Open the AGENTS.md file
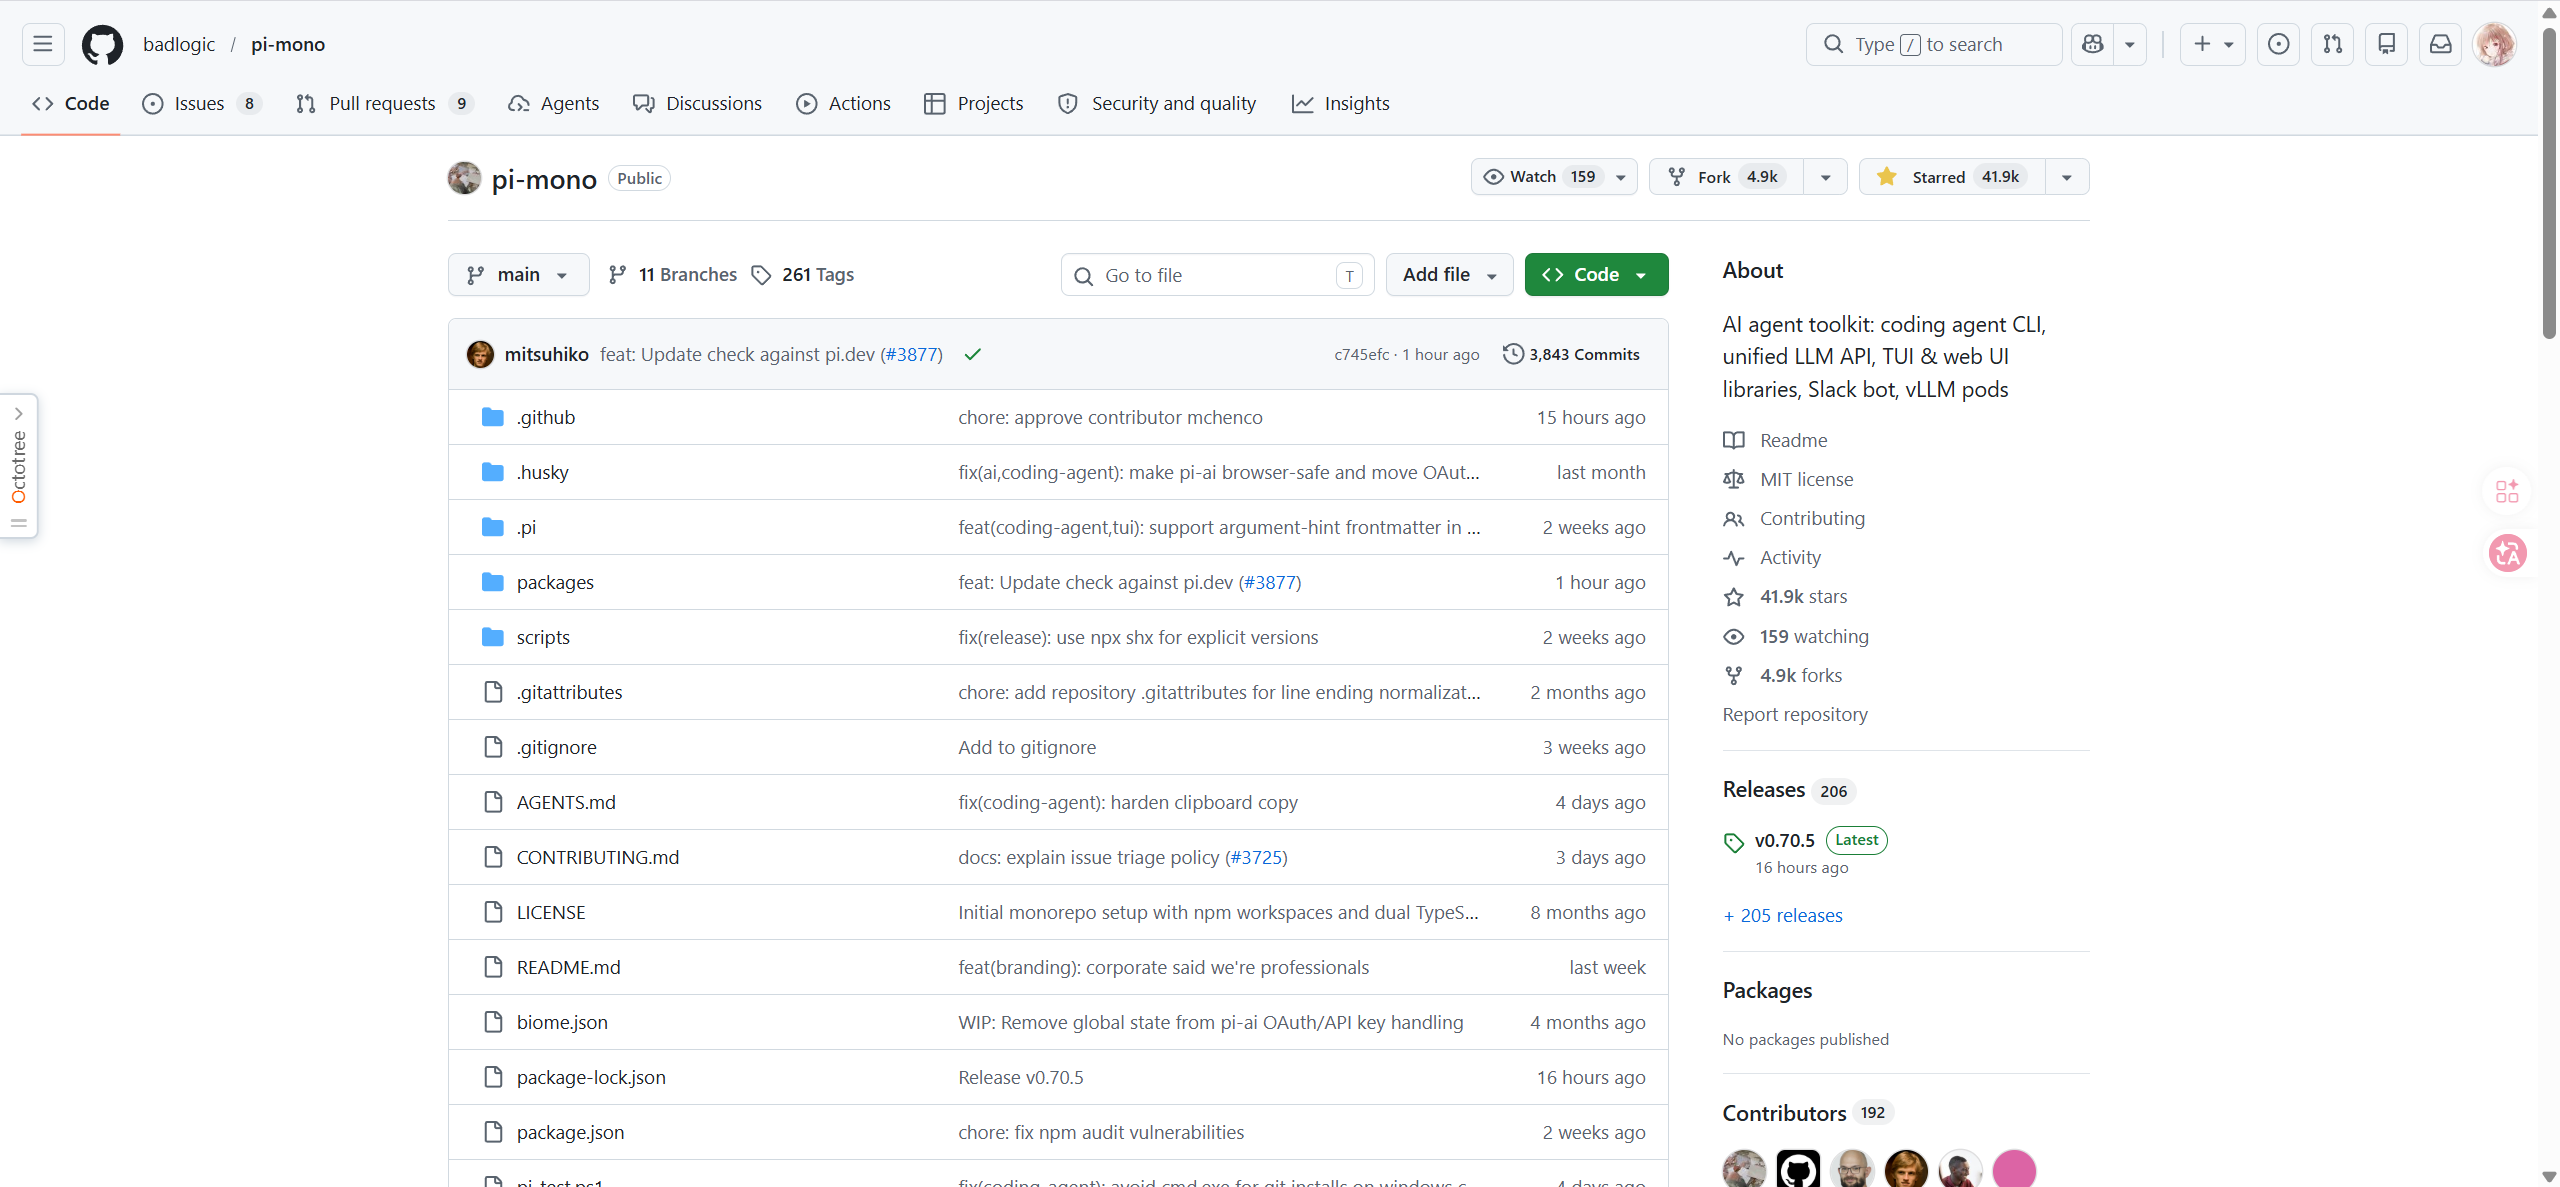 [566, 802]
